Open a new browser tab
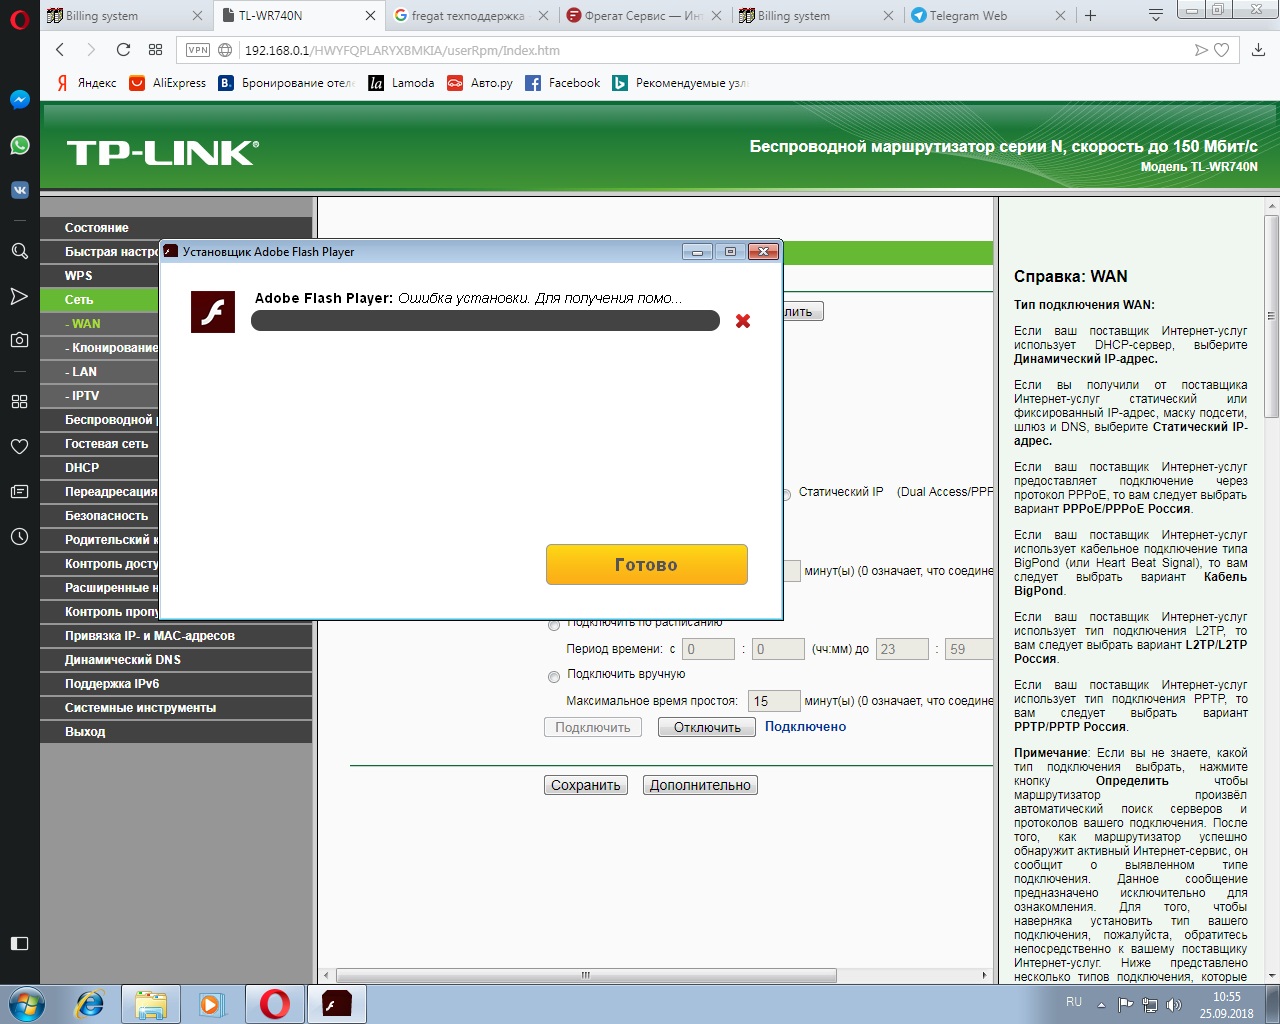1280x1024 pixels. (x=1090, y=16)
